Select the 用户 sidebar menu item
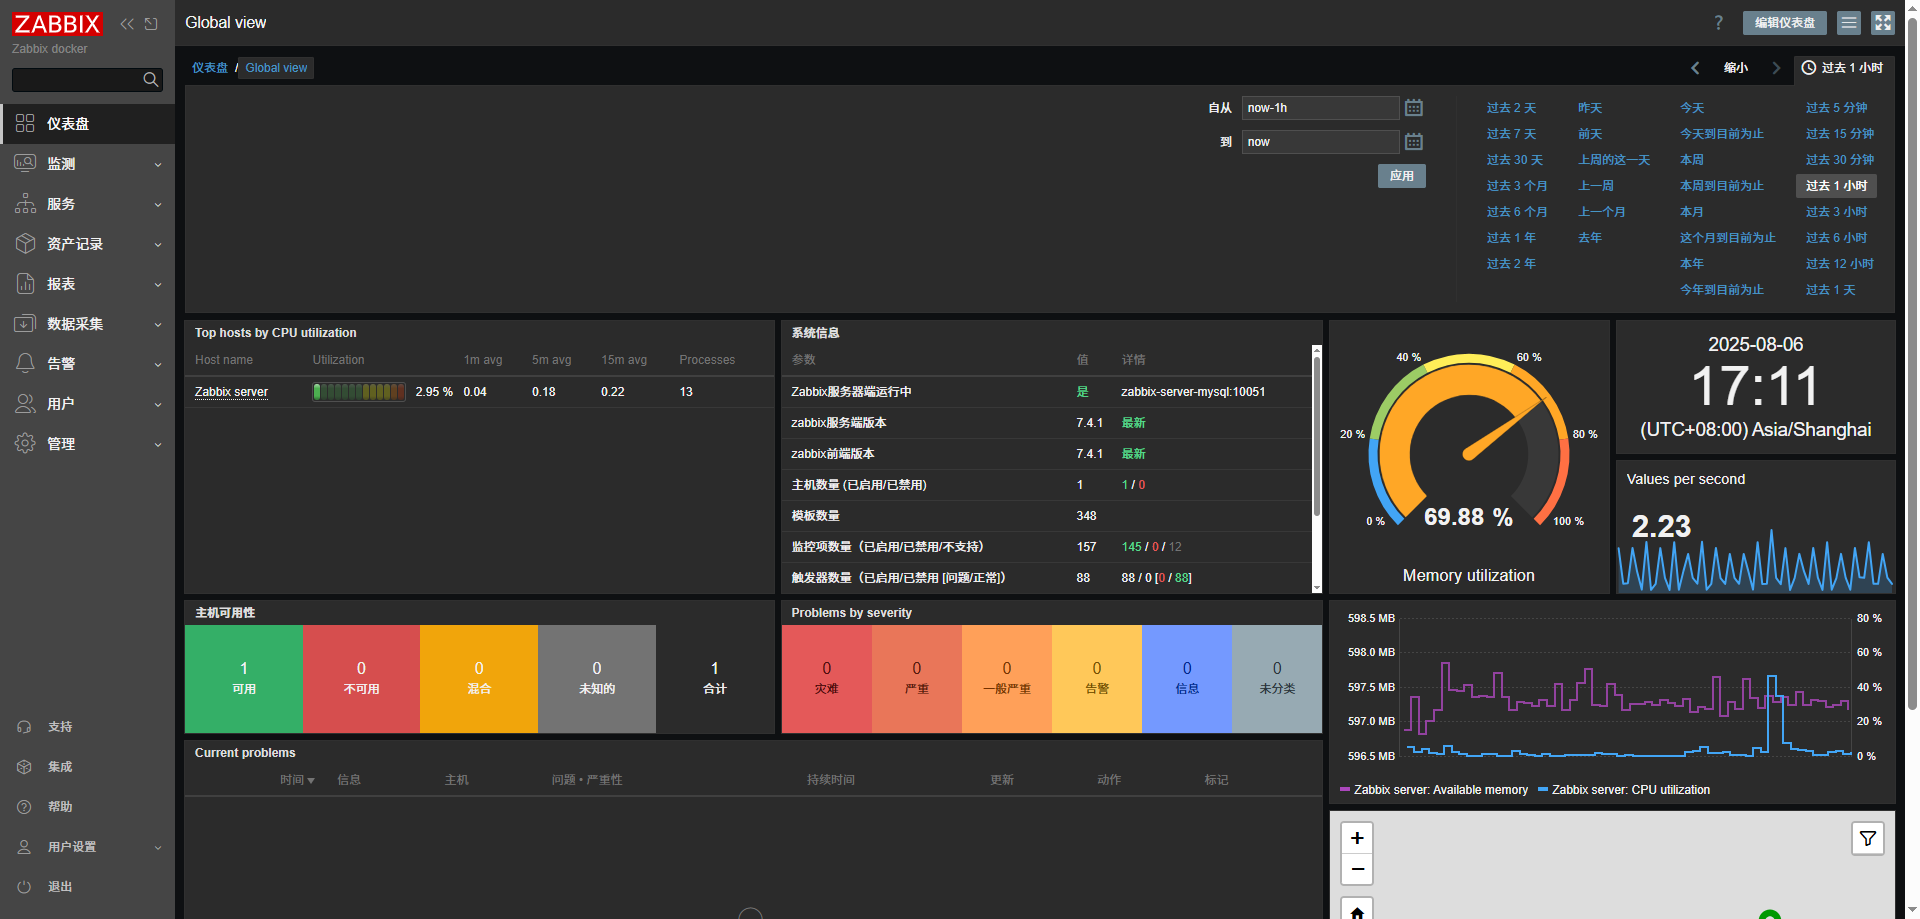This screenshot has width=1920, height=919. coord(87,403)
